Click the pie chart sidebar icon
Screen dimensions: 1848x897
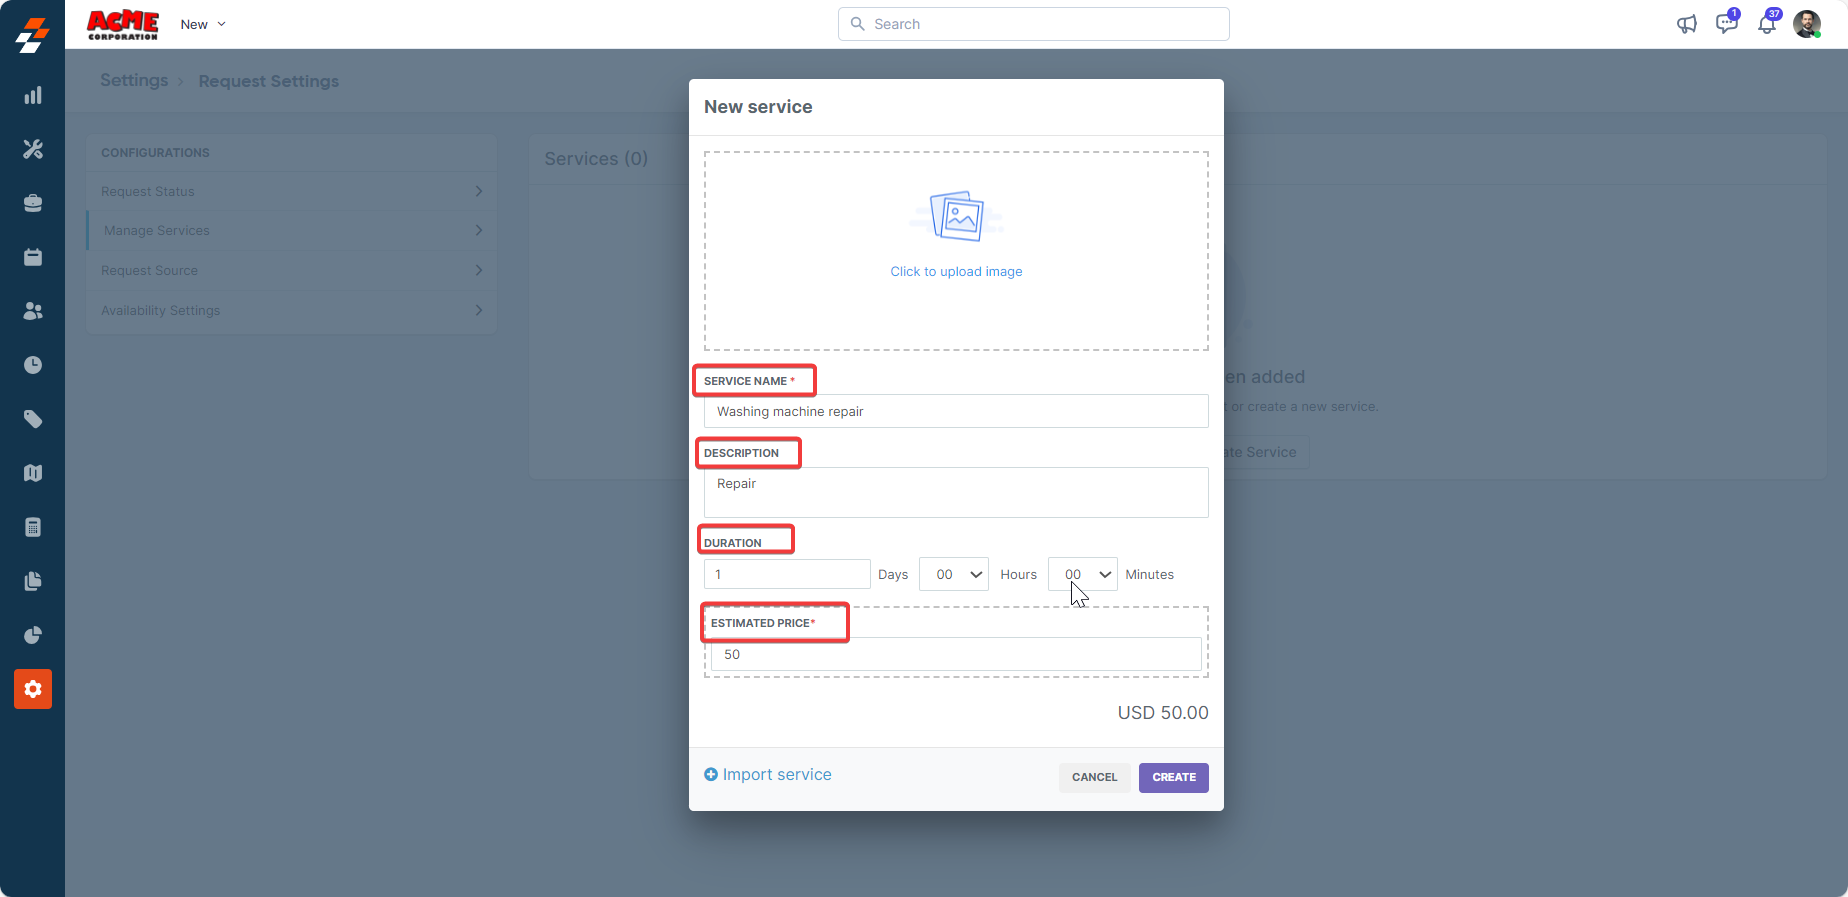coord(33,635)
